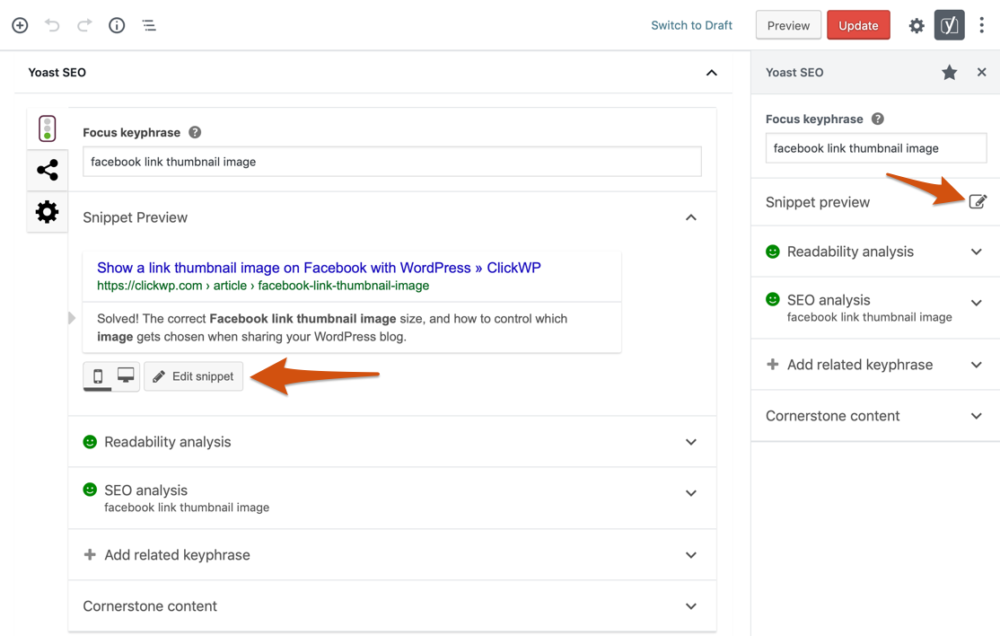Switch snippet preview to desktop view
Viewport: 1000px width, 636px height.
click(126, 376)
